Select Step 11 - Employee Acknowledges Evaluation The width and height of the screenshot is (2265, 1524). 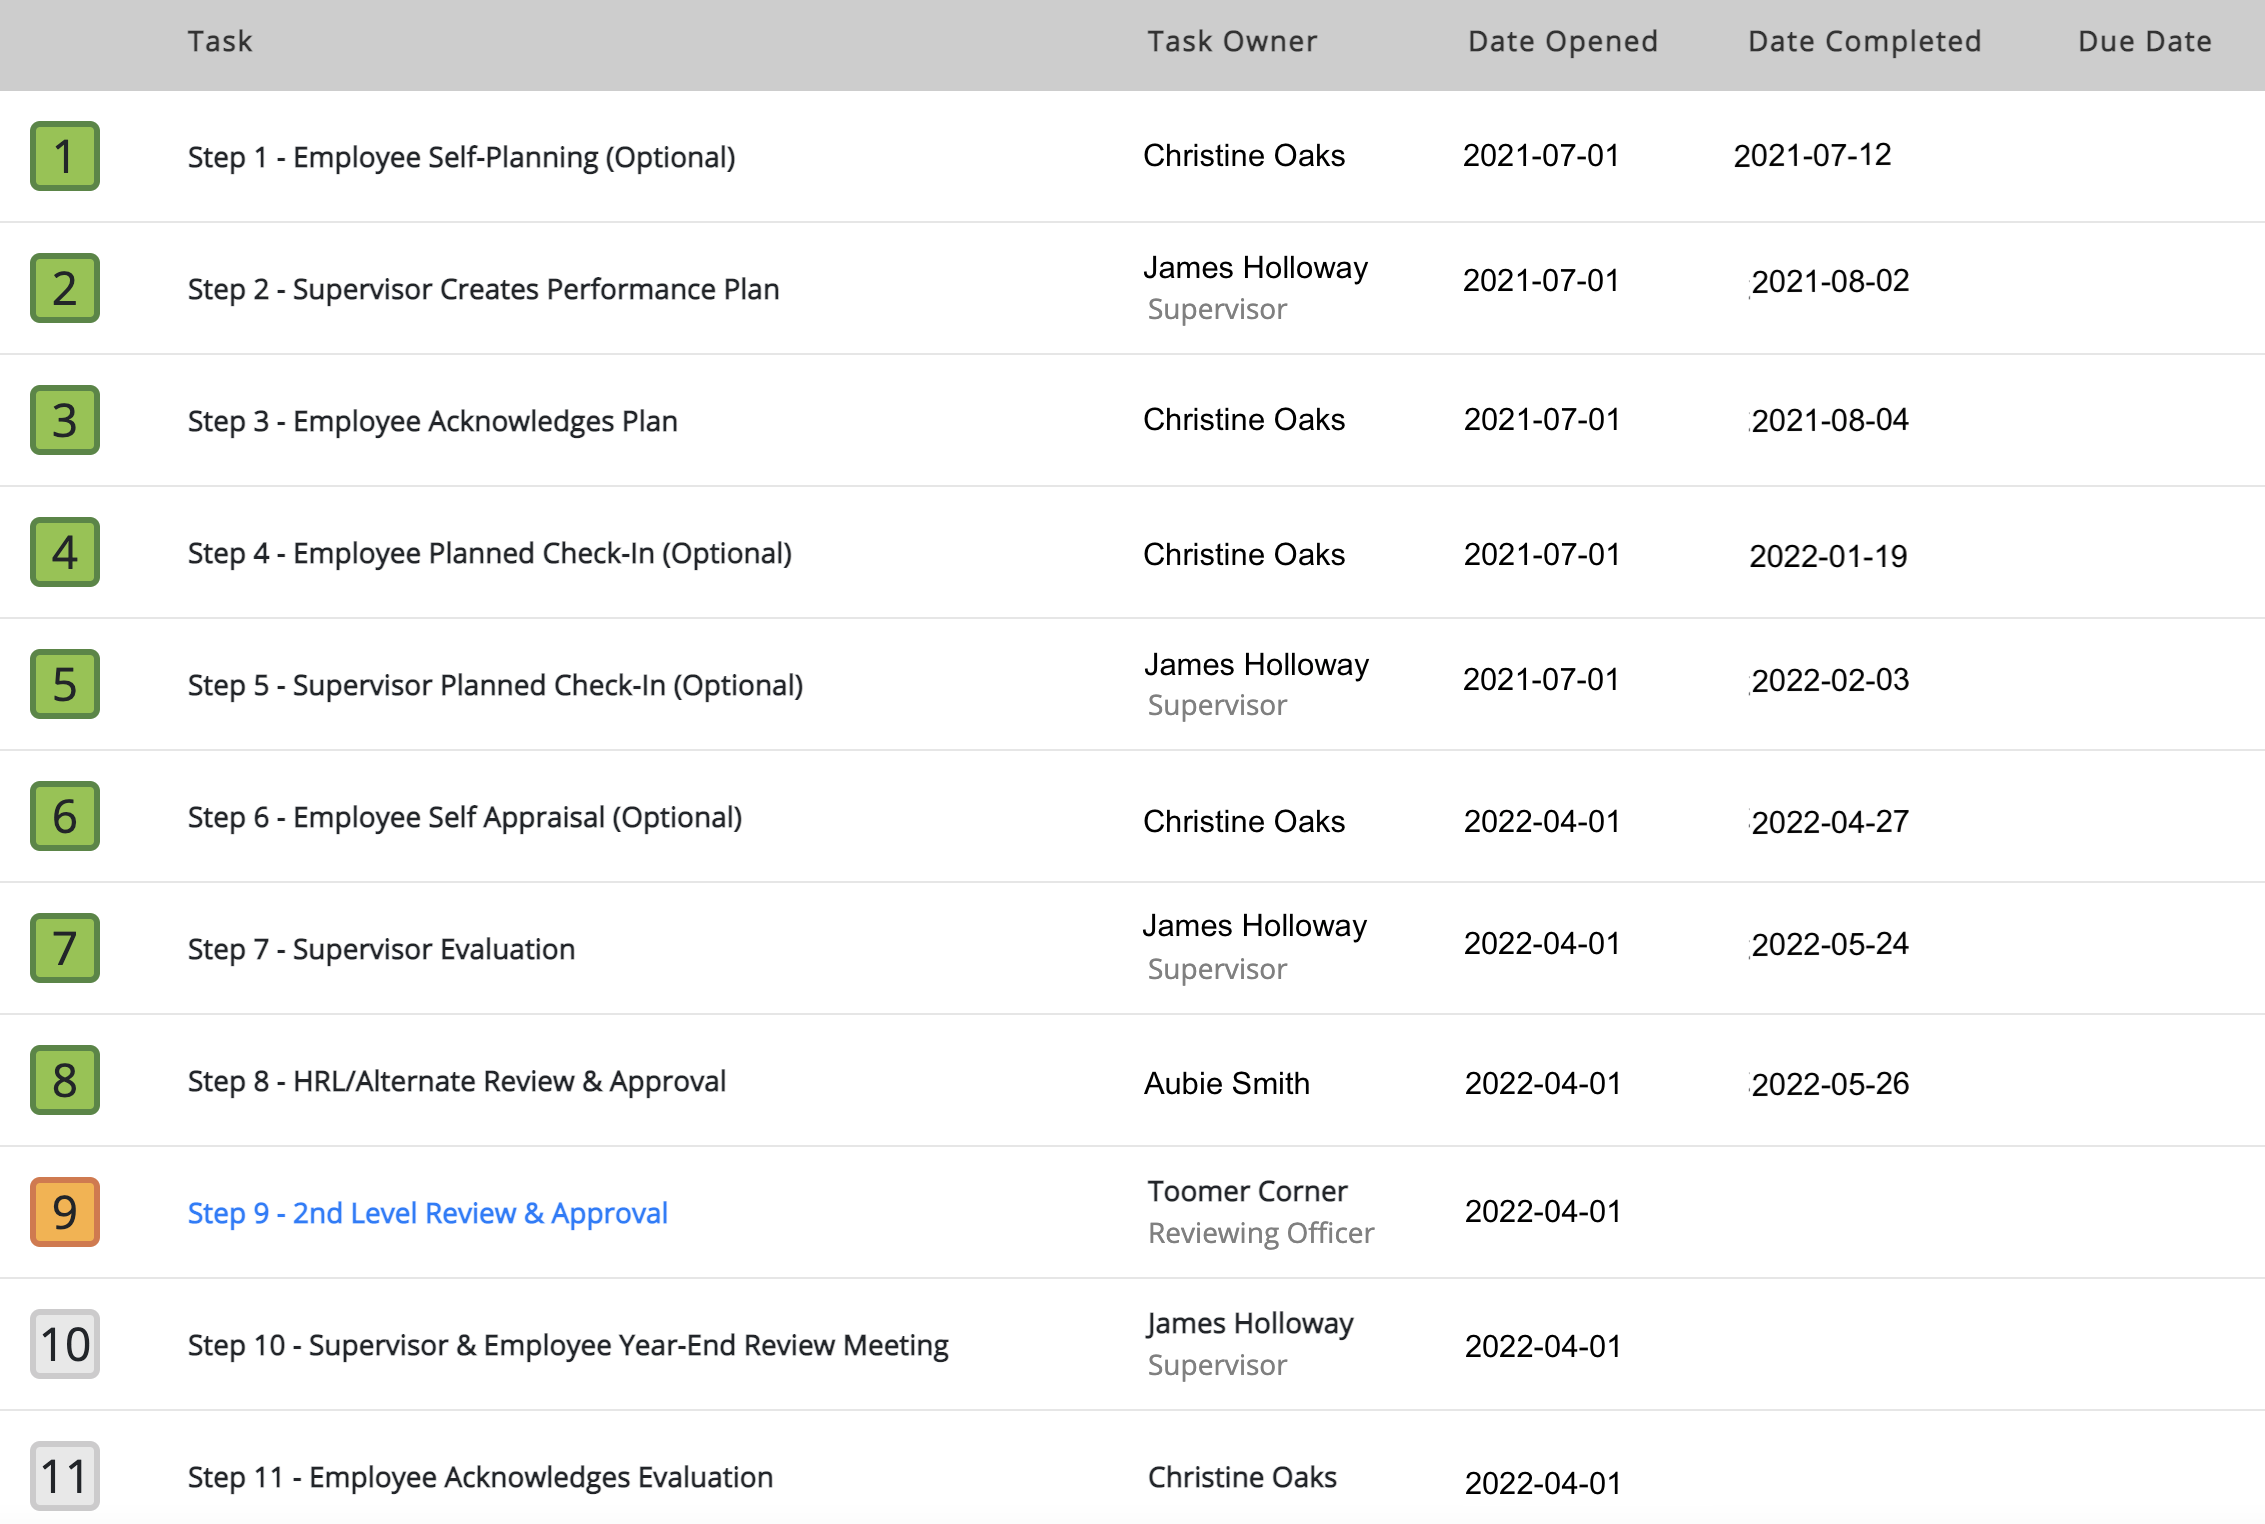point(480,1477)
